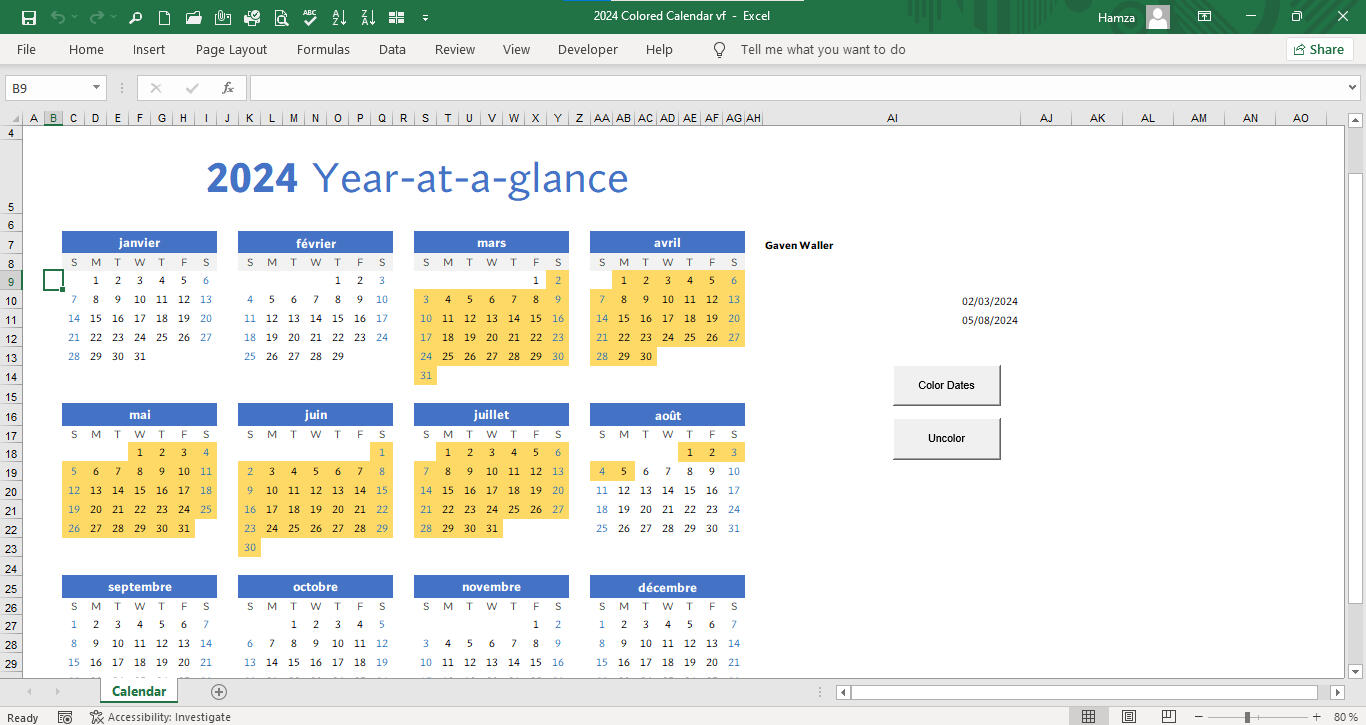Viewport: 1366px width, 725px height.
Task: Click the Insert Function fx icon
Action: coord(228,88)
